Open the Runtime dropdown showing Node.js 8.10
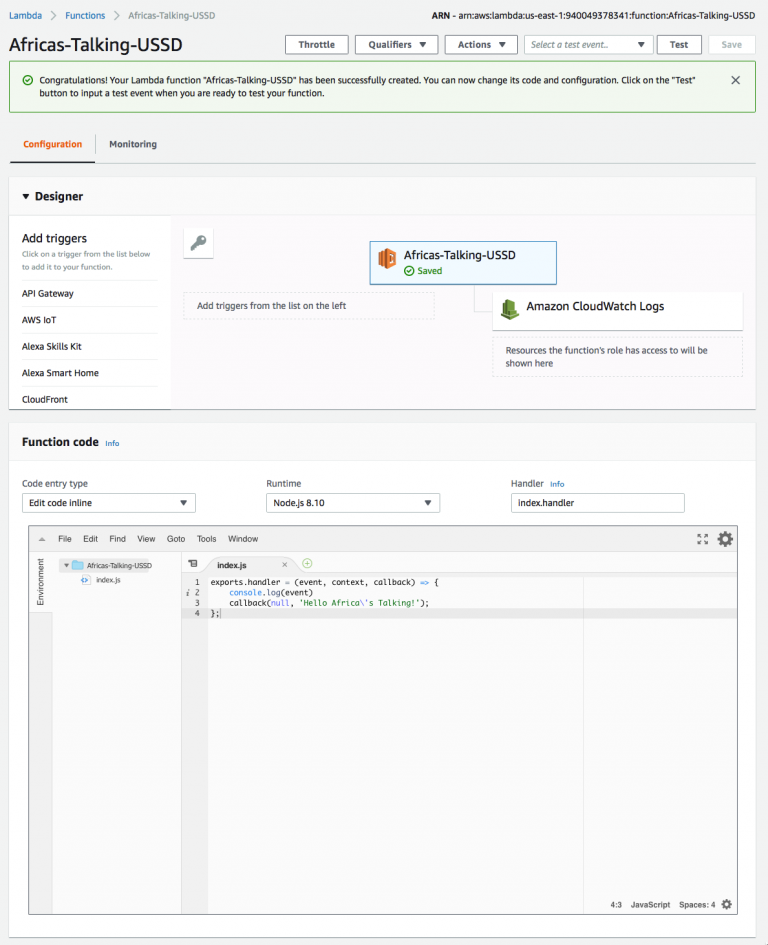The width and height of the screenshot is (768, 945). (352, 503)
